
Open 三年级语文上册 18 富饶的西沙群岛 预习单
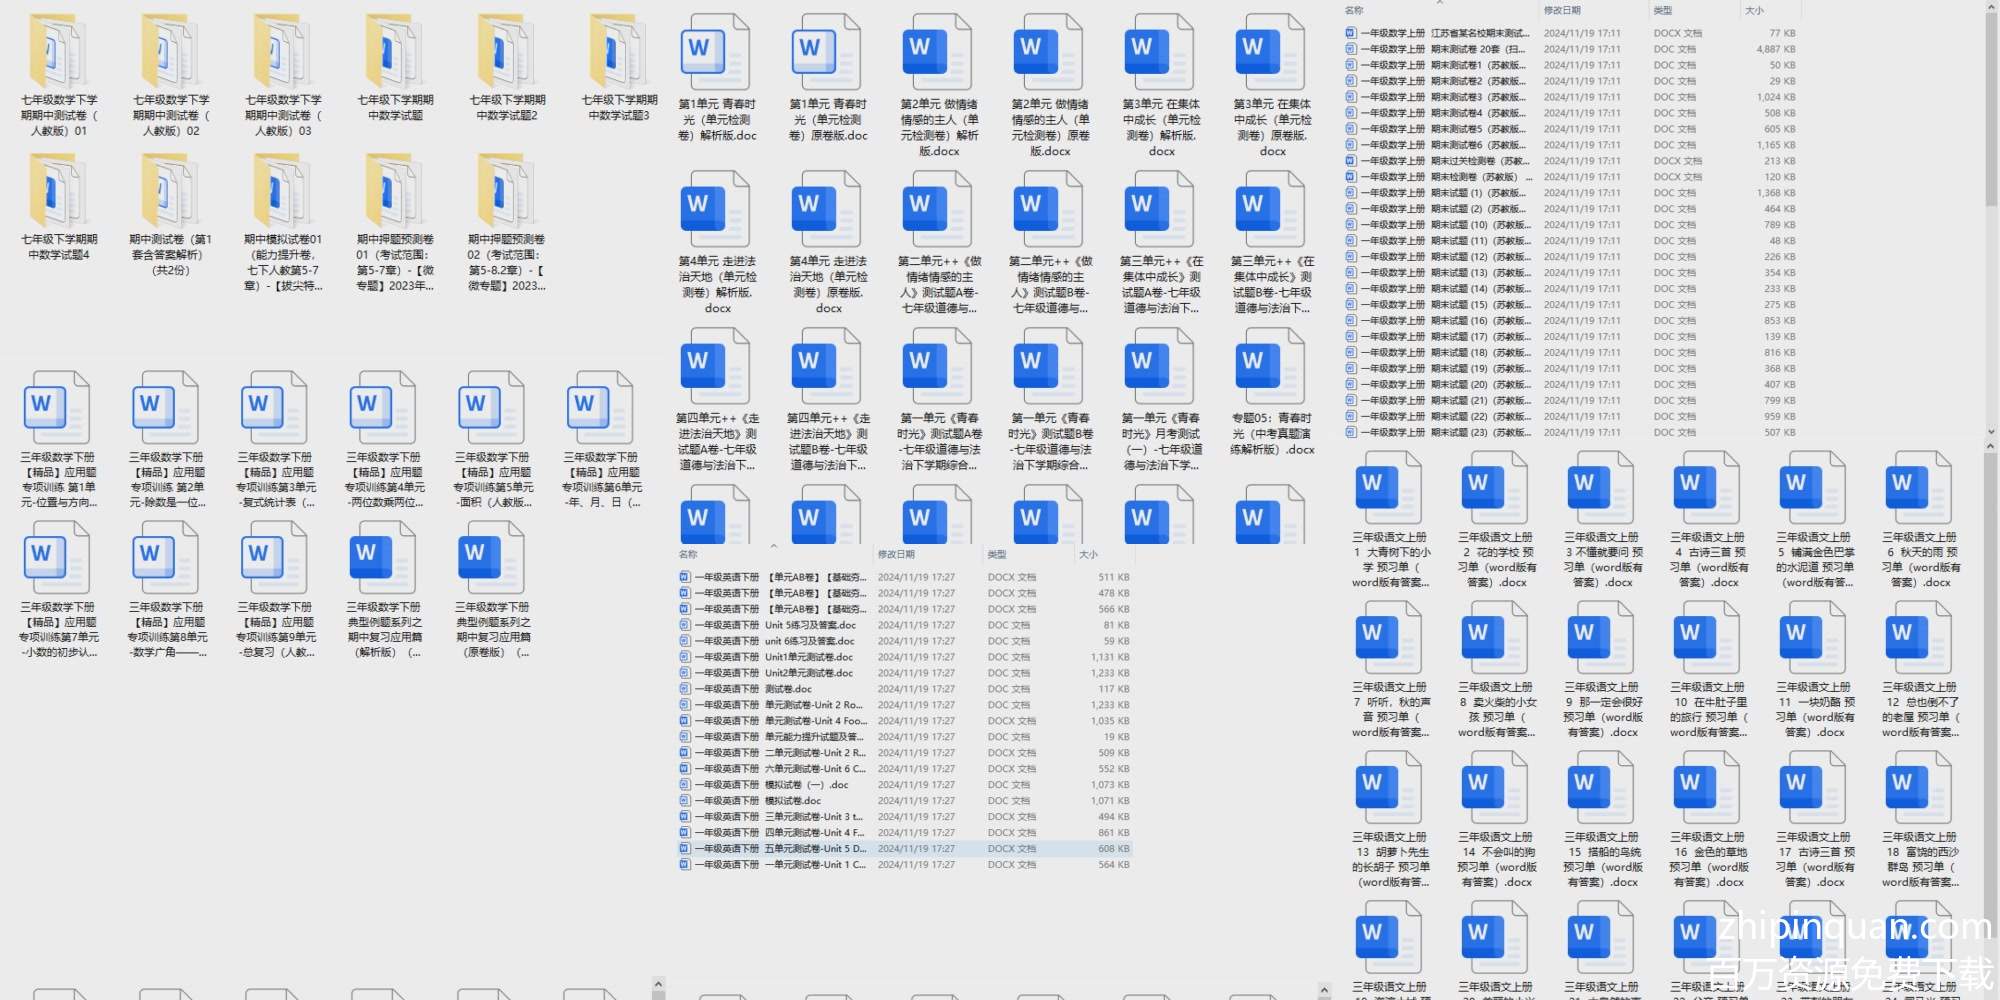[x=1919, y=787]
